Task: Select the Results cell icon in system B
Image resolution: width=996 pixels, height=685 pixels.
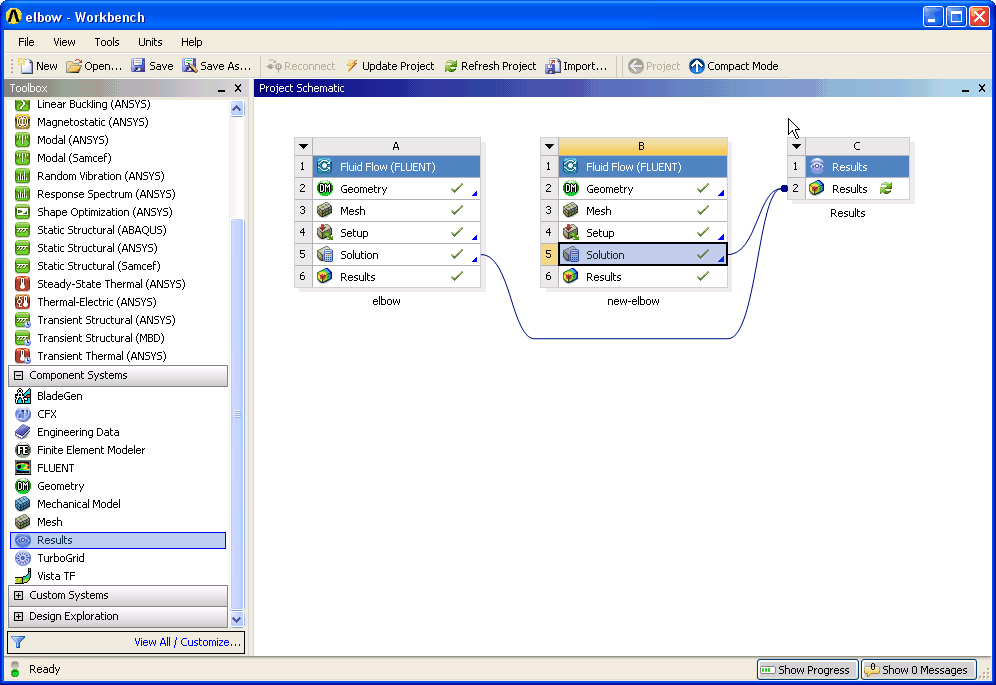Action: point(570,276)
